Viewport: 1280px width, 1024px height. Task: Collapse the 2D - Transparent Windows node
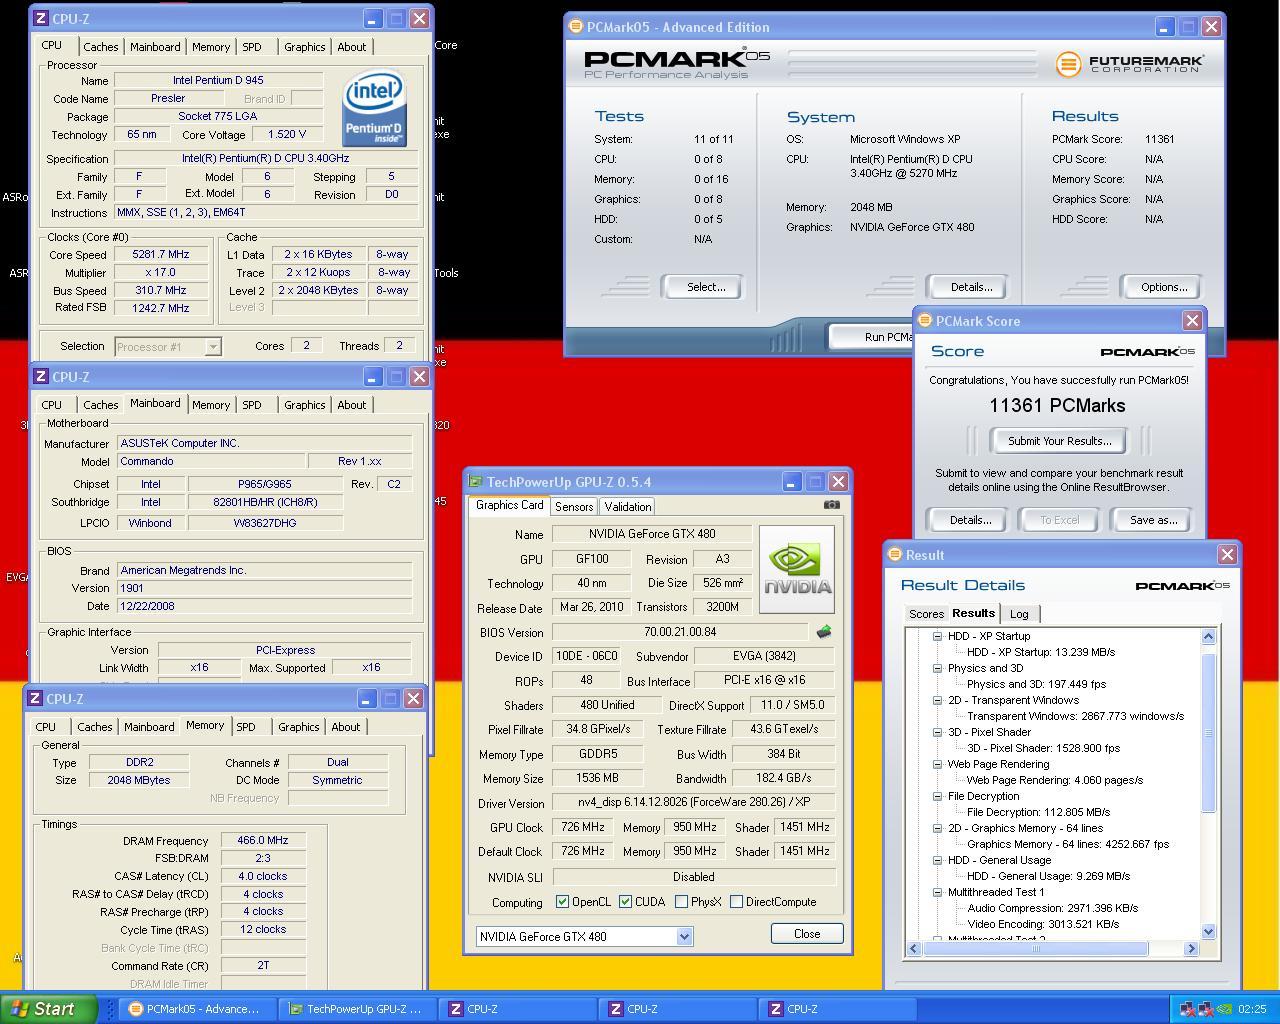coord(937,700)
